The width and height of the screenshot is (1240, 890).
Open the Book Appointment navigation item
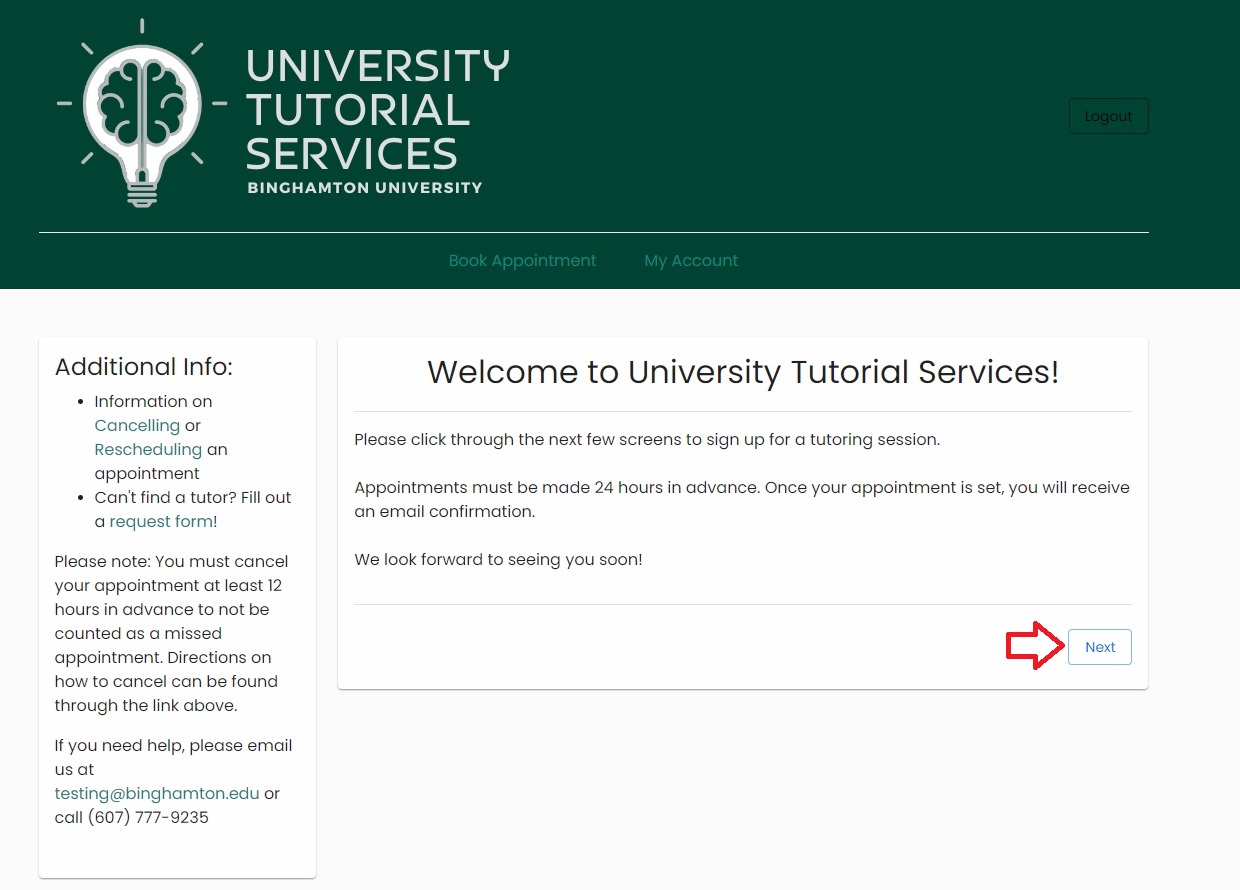tap(522, 260)
